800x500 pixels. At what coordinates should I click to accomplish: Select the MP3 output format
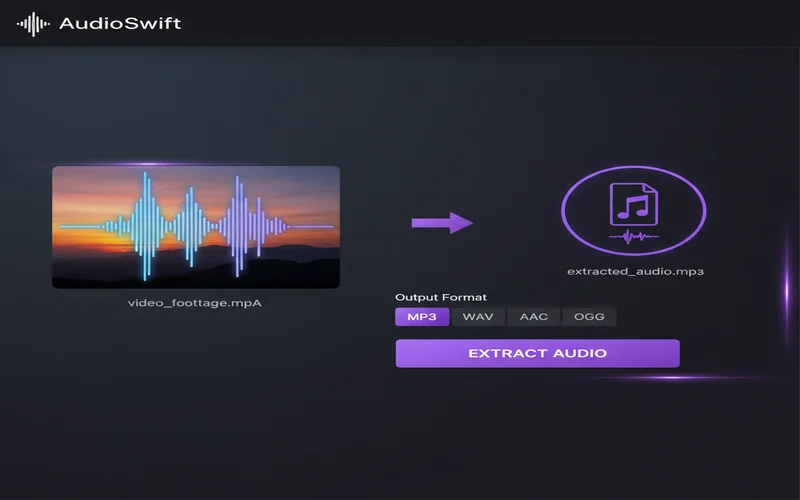pos(422,317)
